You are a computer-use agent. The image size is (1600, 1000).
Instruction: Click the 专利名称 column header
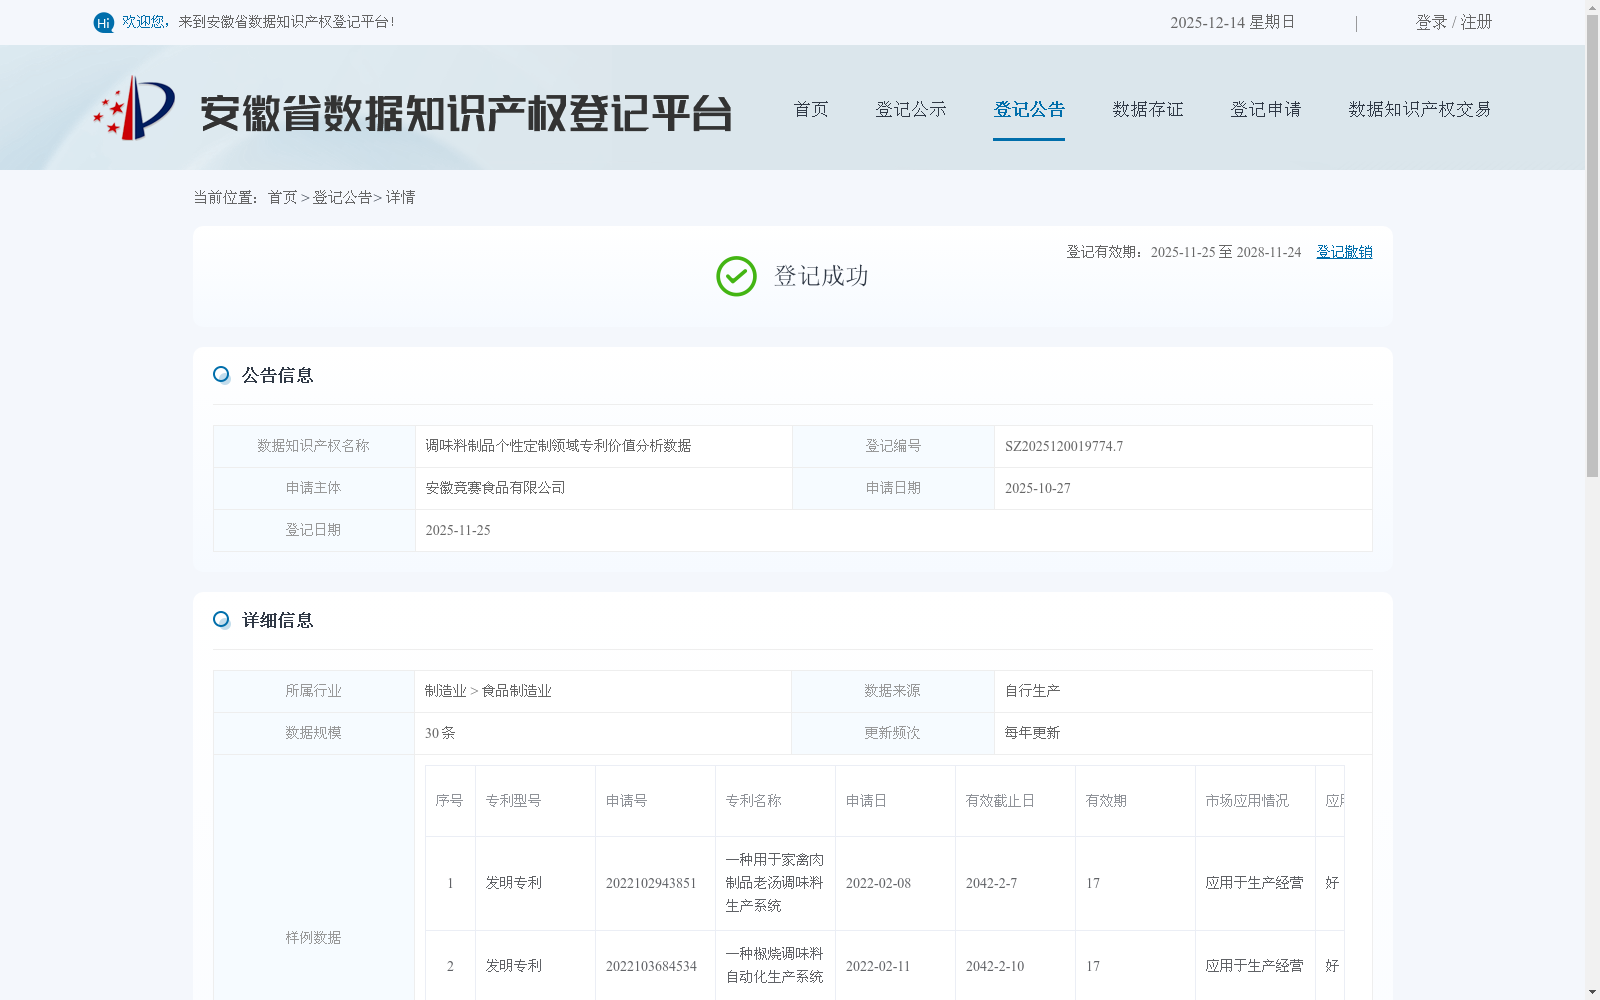753,801
